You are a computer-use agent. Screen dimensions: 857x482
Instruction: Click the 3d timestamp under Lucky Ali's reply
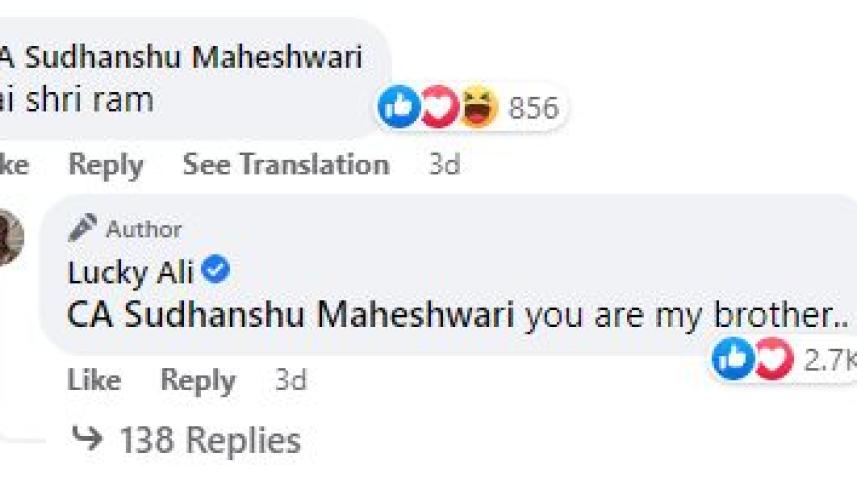pyautogui.click(x=290, y=380)
